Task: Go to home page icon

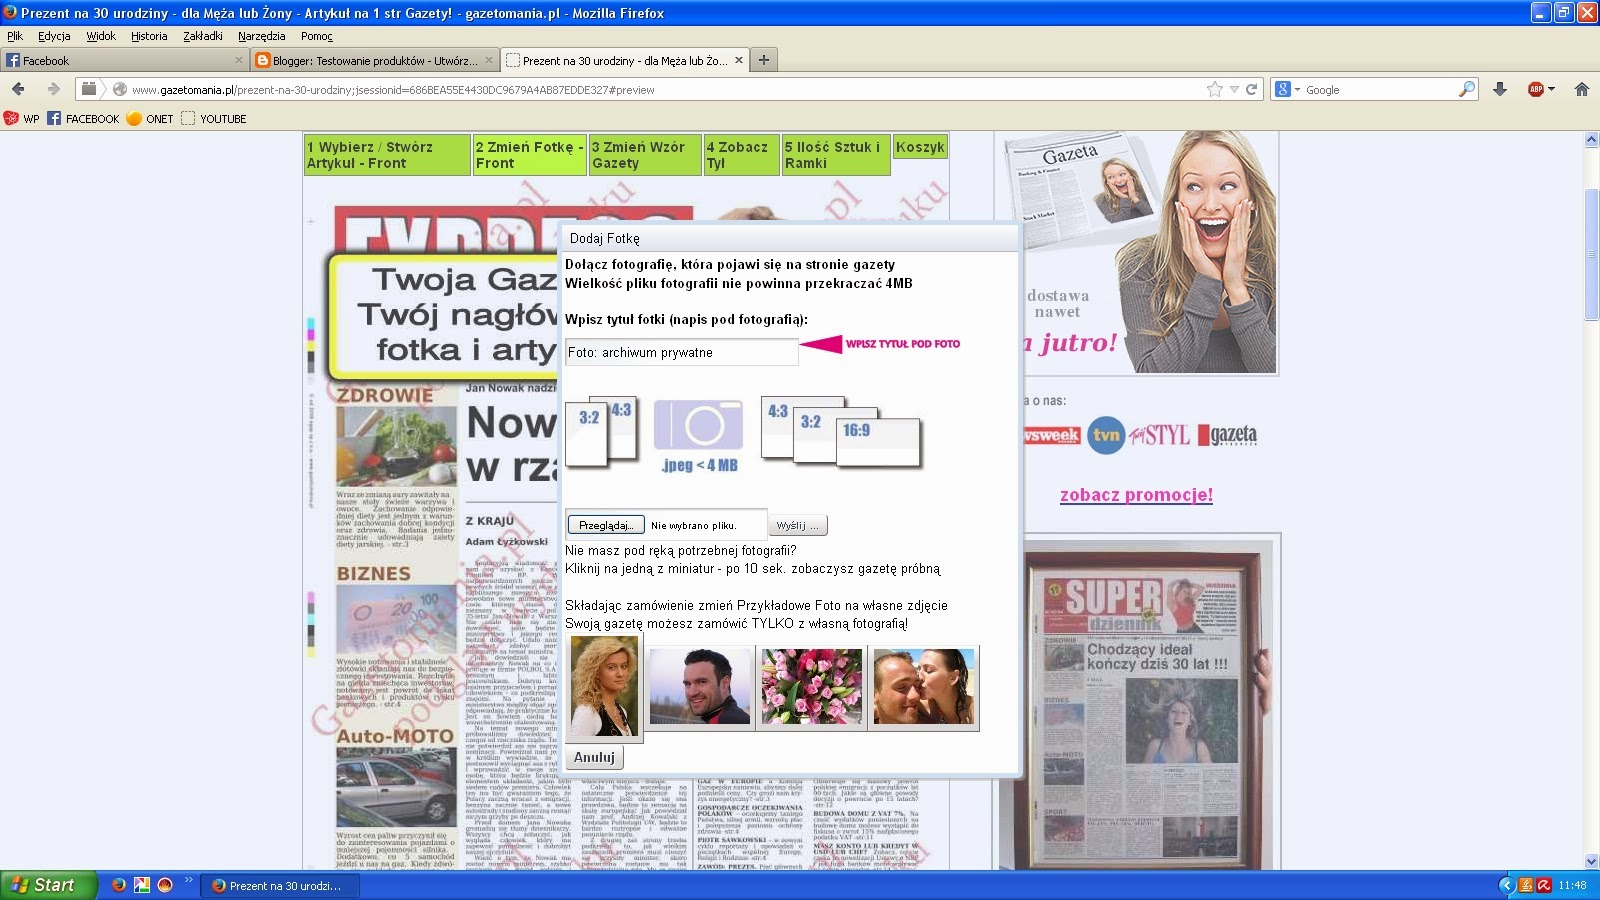Action: click(x=1582, y=89)
